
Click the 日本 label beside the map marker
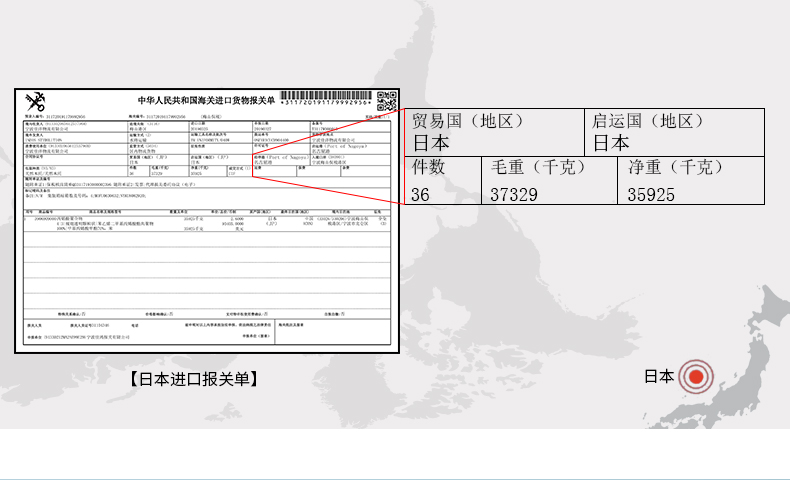658,377
